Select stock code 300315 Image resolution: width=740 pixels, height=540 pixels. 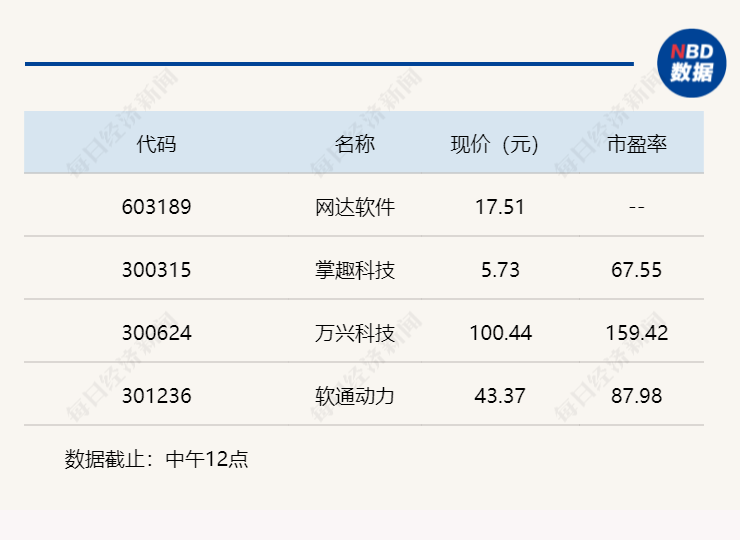click(156, 270)
